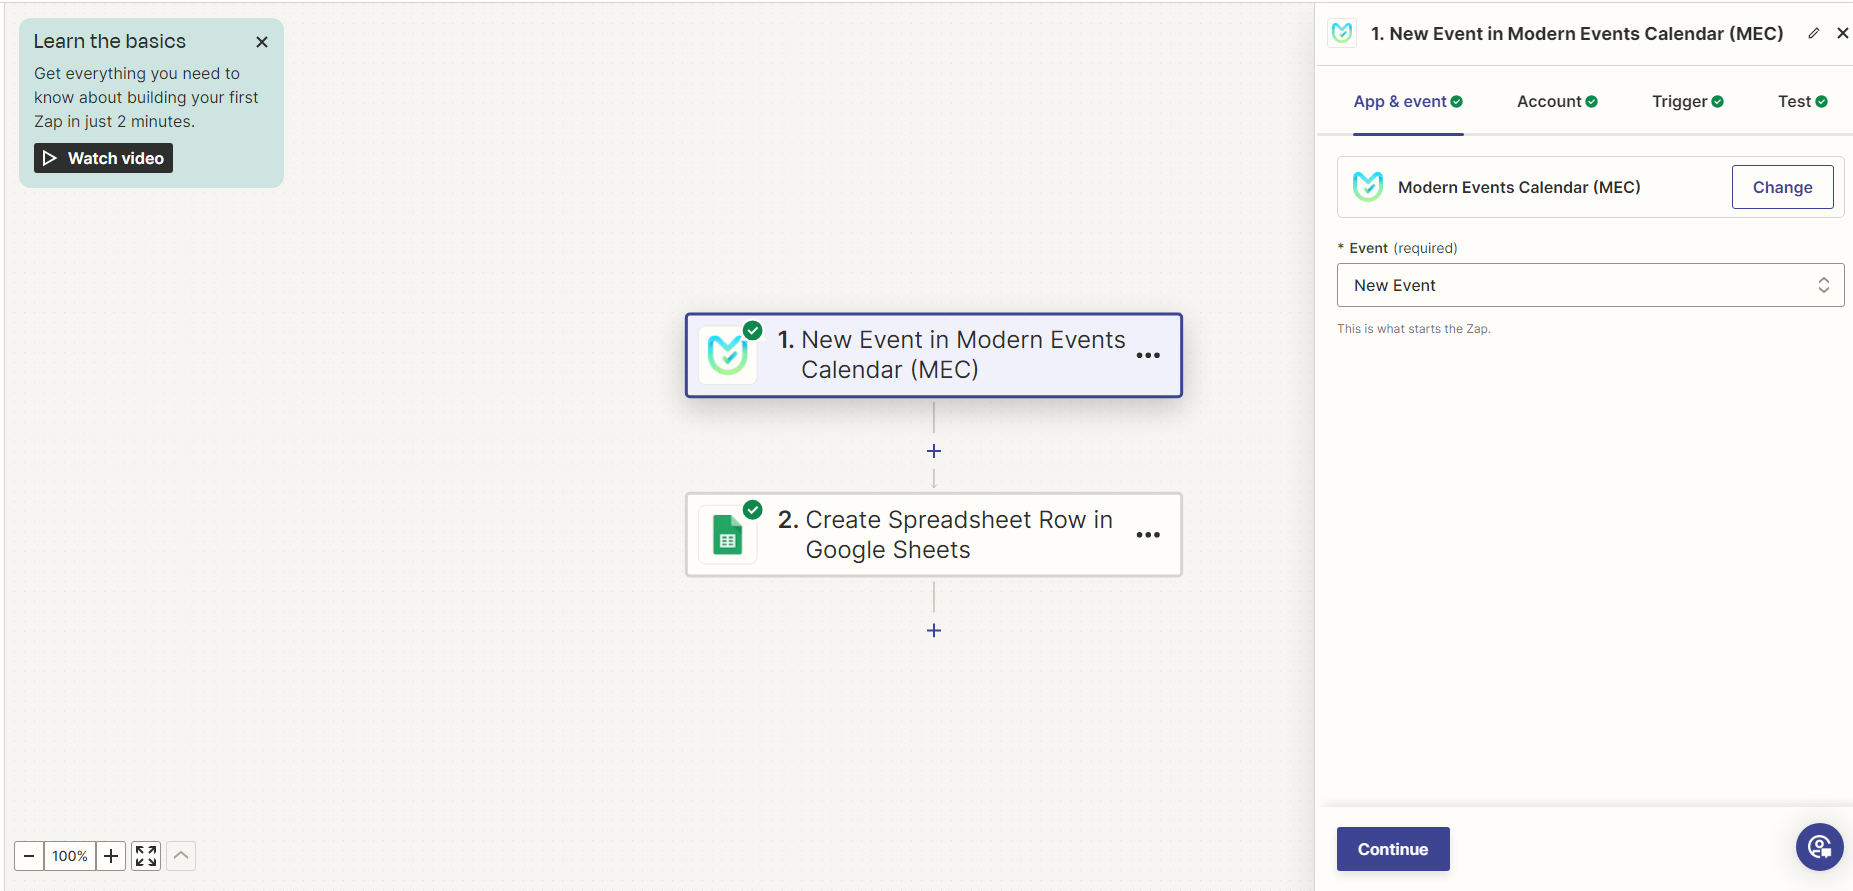The height and width of the screenshot is (891, 1853).
Task: Open the help chat bubble icon
Action: (x=1819, y=848)
